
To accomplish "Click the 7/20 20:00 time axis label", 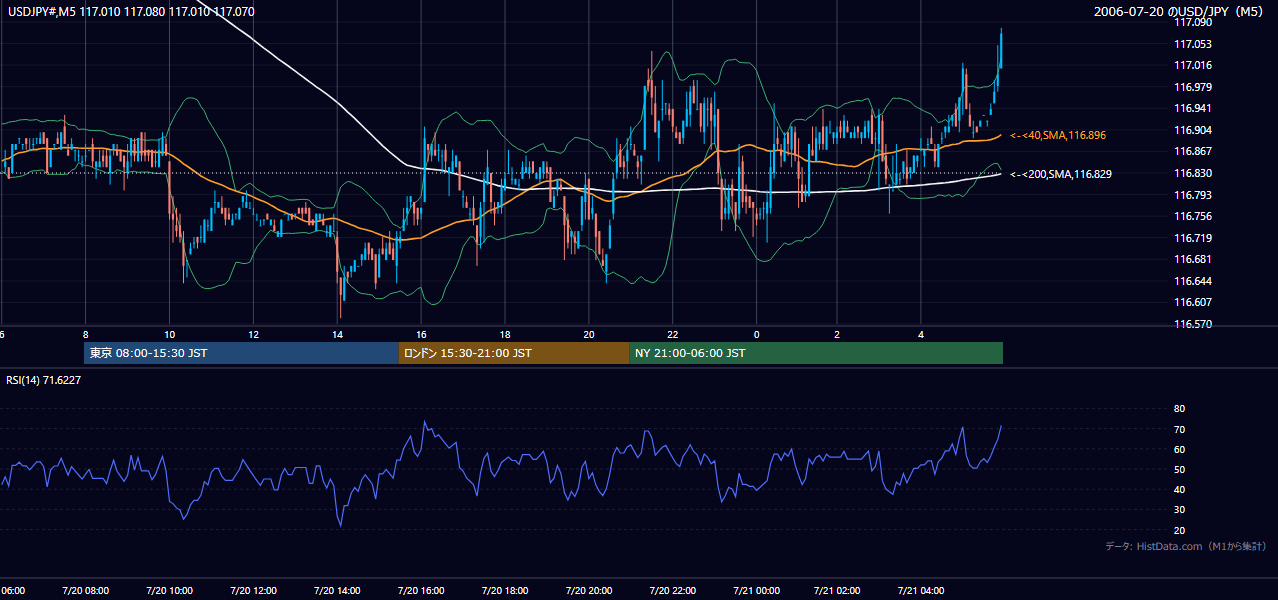I will click(x=588, y=590).
